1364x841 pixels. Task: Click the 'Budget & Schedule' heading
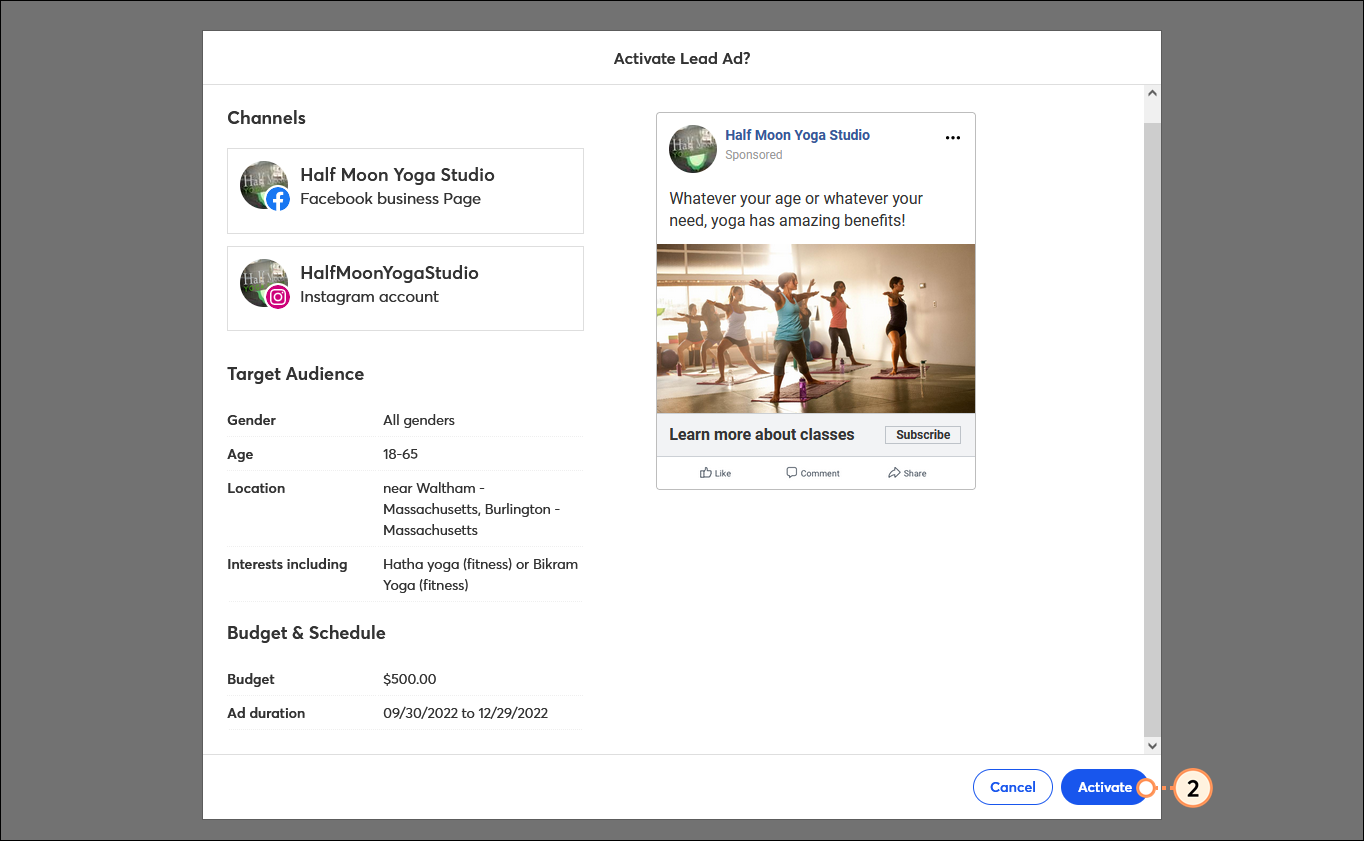[x=306, y=633]
